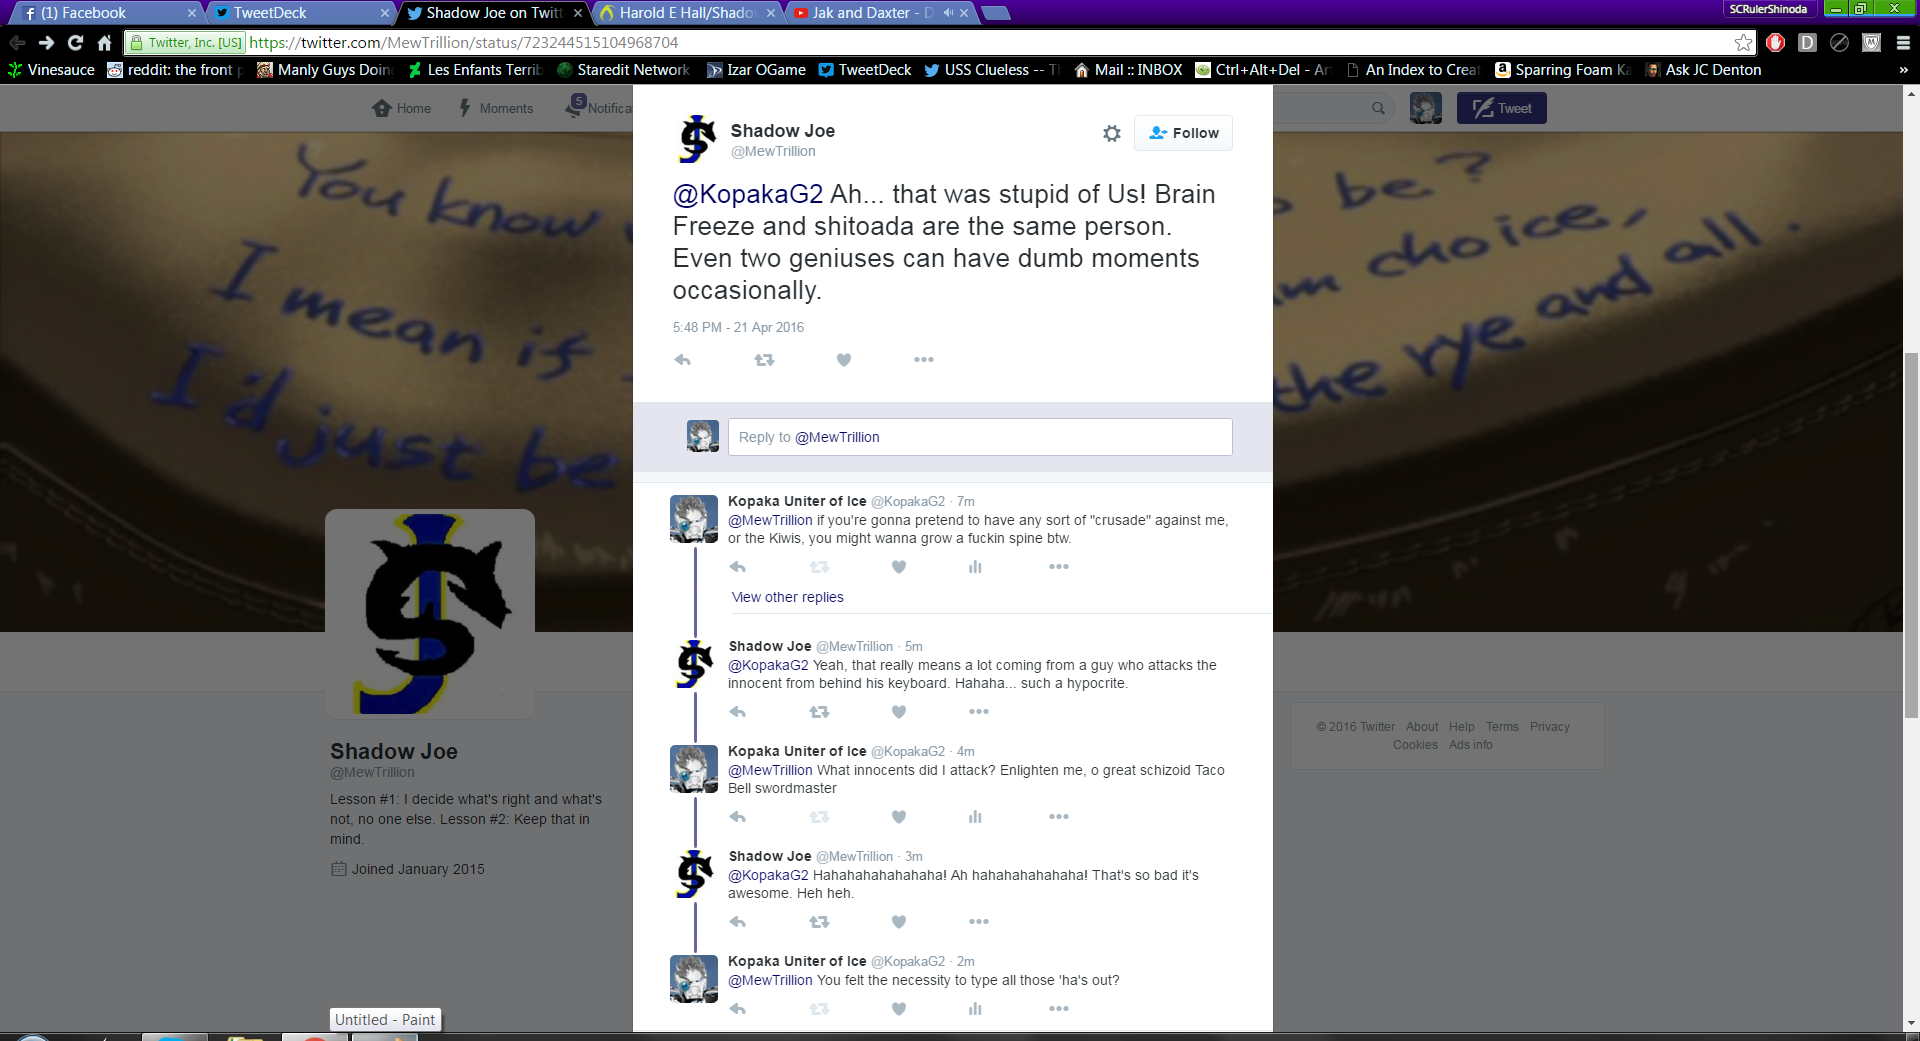The image size is (1920, 1041).
Task: Open the Chrome menu hamburger icon
Action: (1903, 43)
